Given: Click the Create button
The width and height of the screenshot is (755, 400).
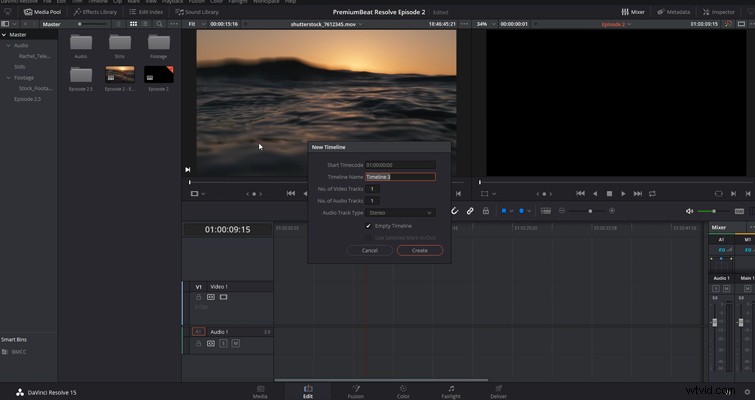Looking at the screenshot, I should pos(420,250).
